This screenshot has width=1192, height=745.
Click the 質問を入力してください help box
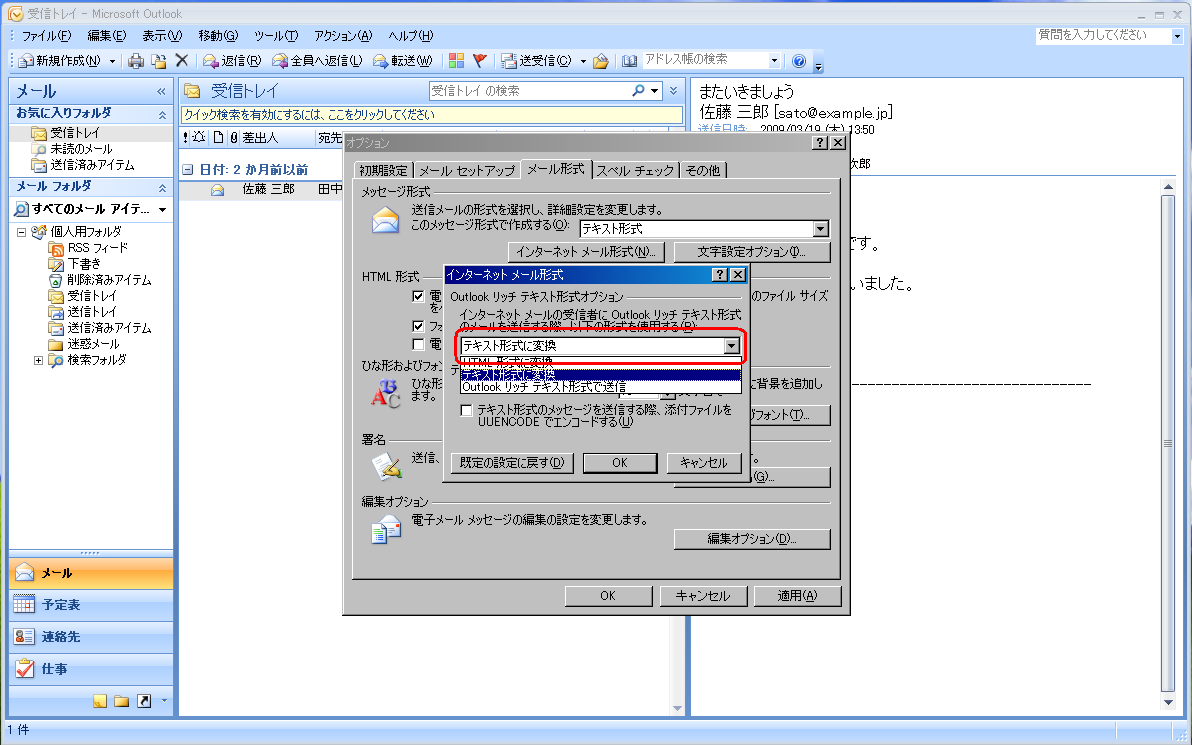tap(1103, 35)
